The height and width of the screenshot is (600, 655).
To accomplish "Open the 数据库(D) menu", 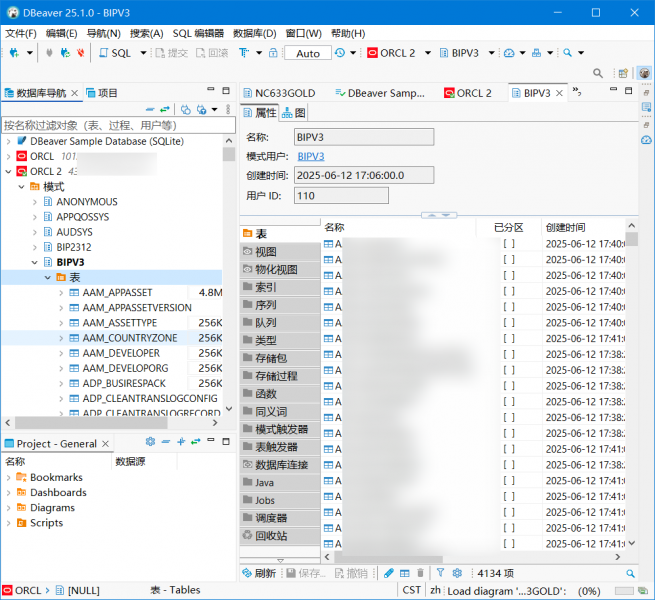I will 255,33.
